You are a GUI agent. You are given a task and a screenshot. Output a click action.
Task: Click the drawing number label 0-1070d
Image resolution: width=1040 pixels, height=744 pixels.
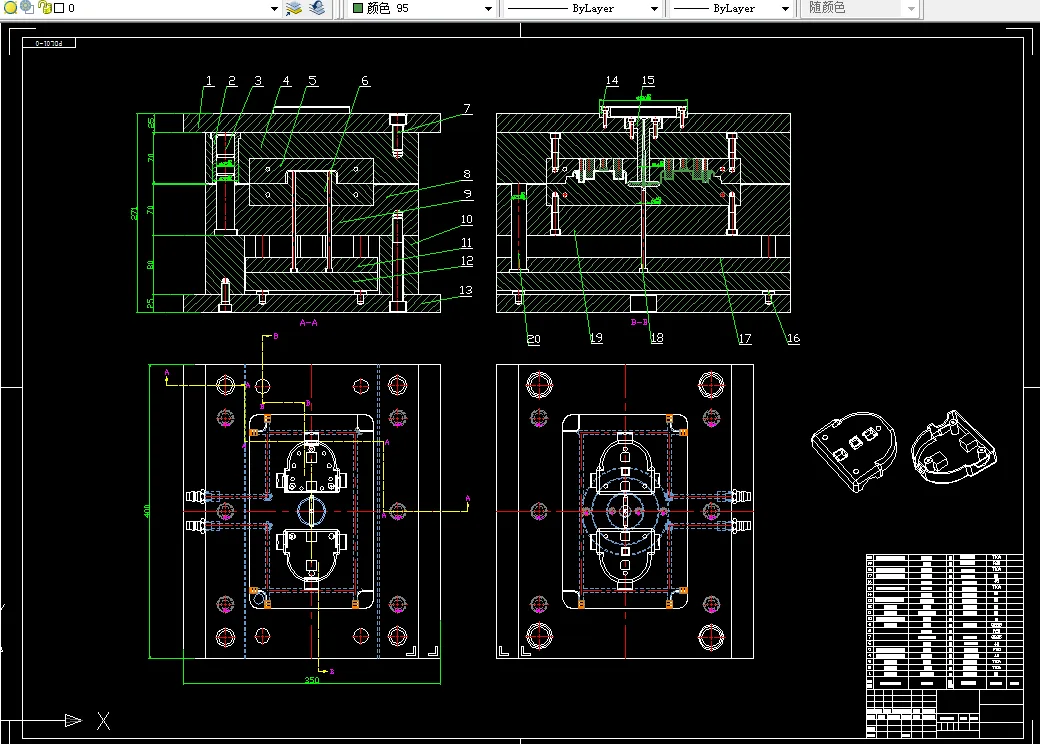(x=49, y=43)
